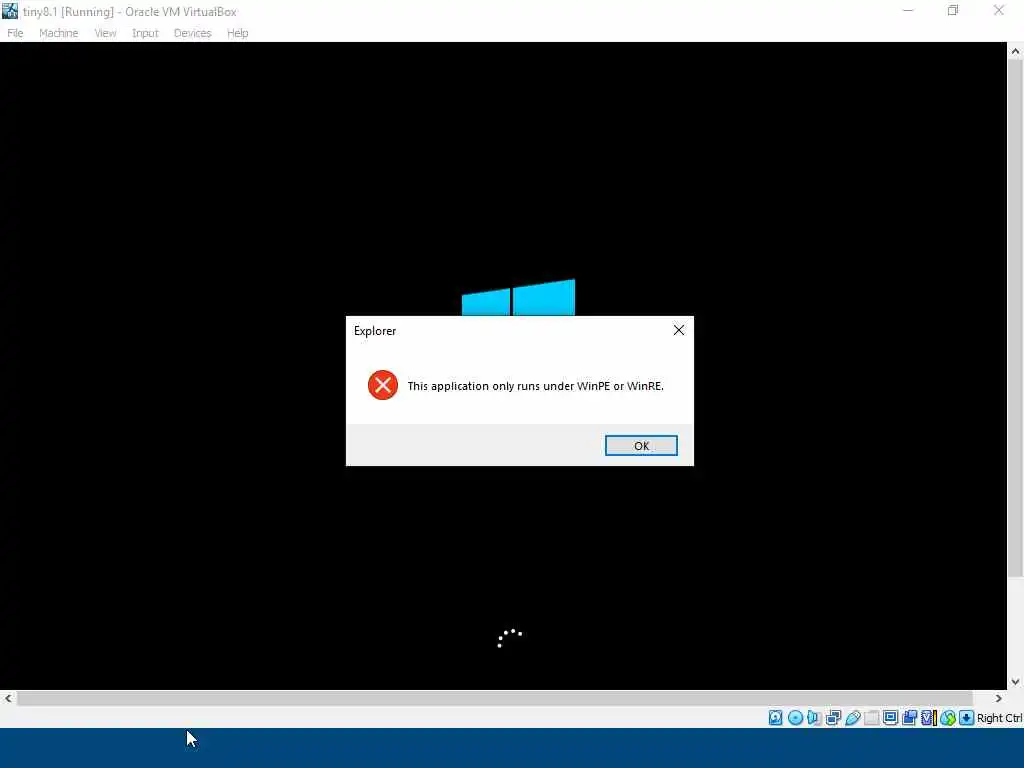Click the horizontal scrollbar thumb
This screenshot has width=1024, height=768.
point(495,698)
